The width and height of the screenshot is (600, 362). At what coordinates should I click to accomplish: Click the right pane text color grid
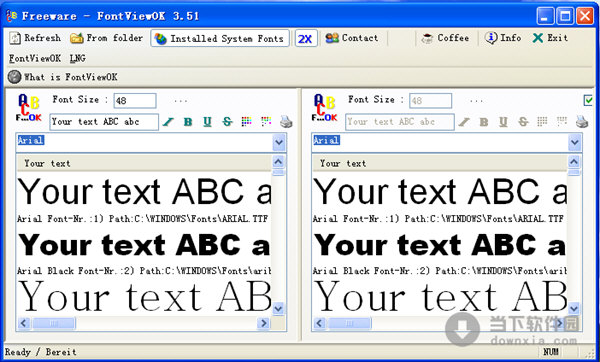click(x=542, y=122)
